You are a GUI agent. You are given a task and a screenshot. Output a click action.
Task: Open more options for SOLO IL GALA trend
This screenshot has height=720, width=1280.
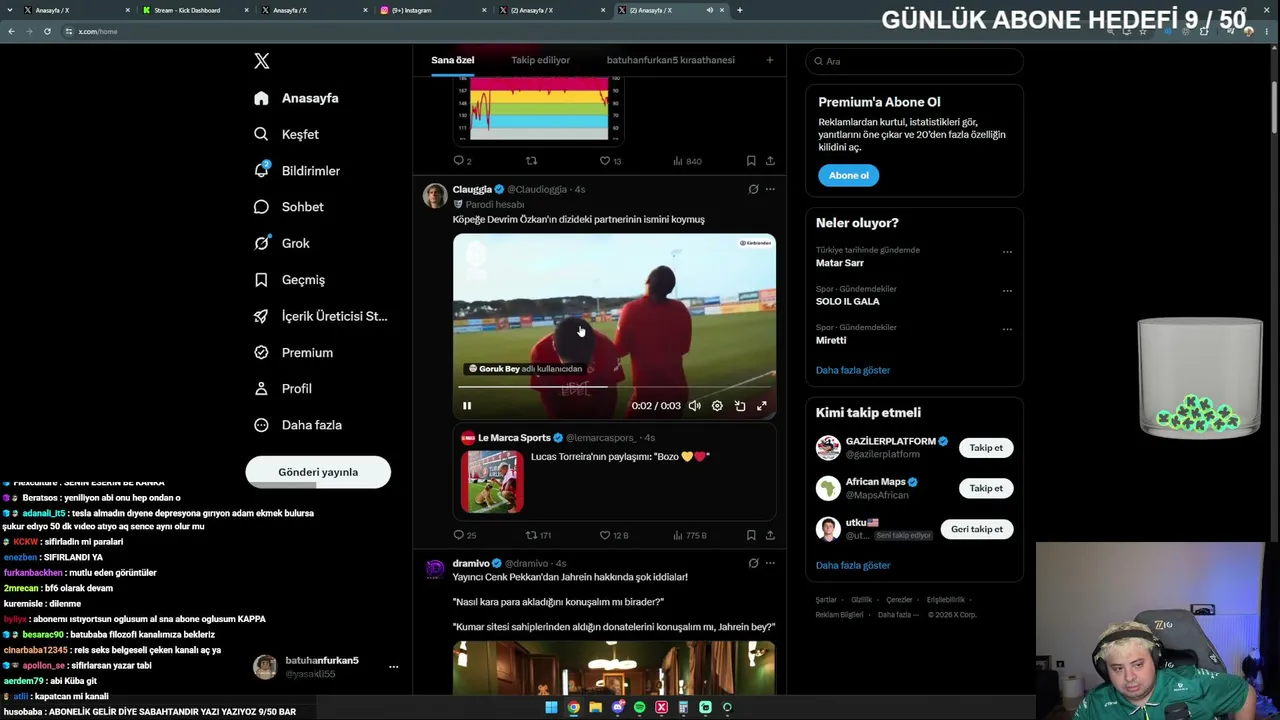(1007, 291)
